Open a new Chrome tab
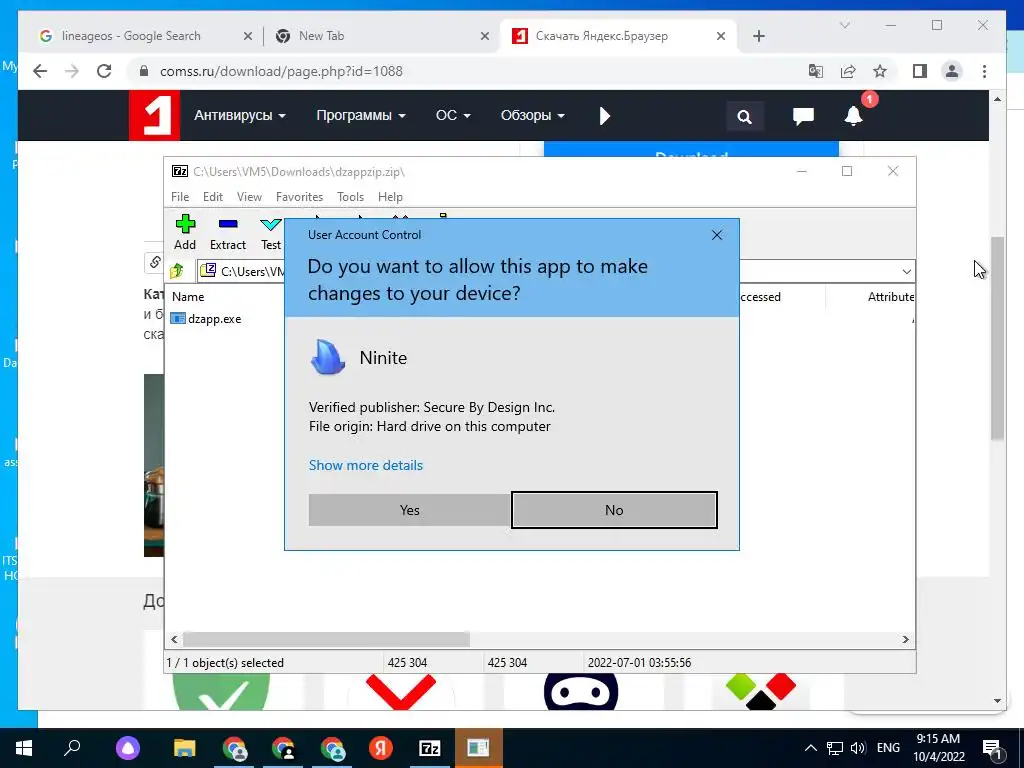1024x768 pixels. (x=758, y=36)
